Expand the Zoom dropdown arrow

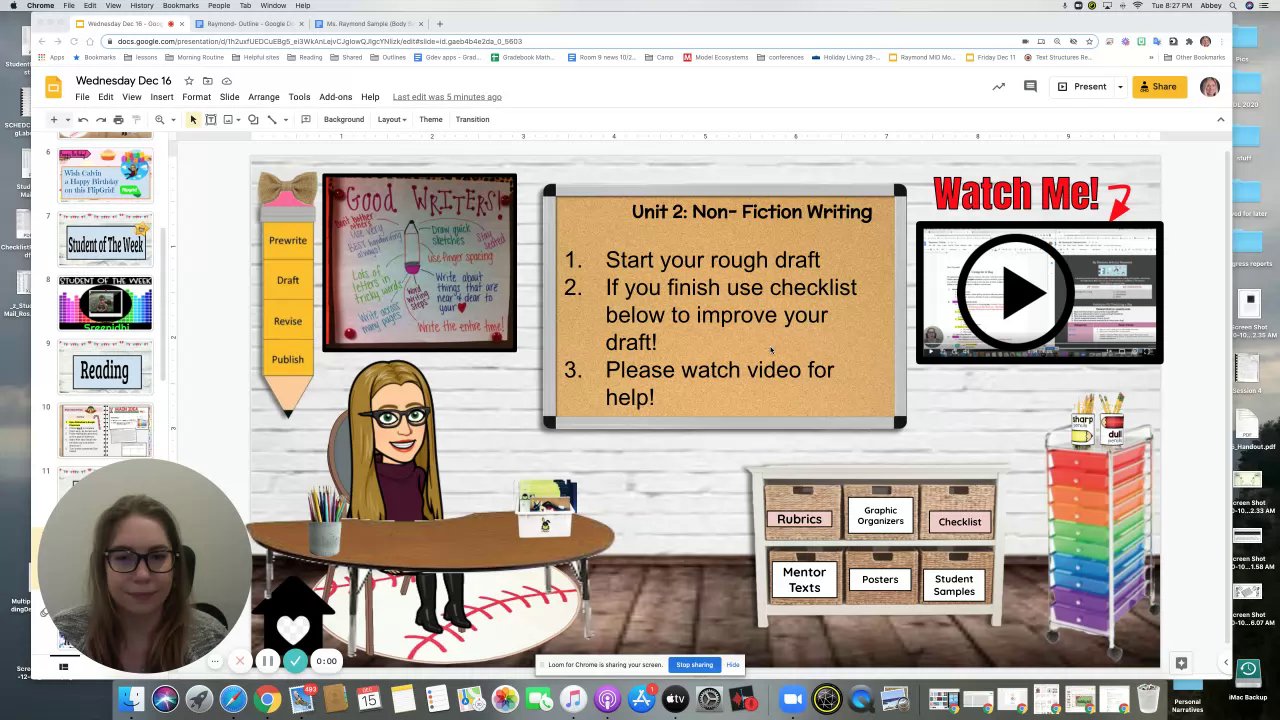(x=172, y=120)
